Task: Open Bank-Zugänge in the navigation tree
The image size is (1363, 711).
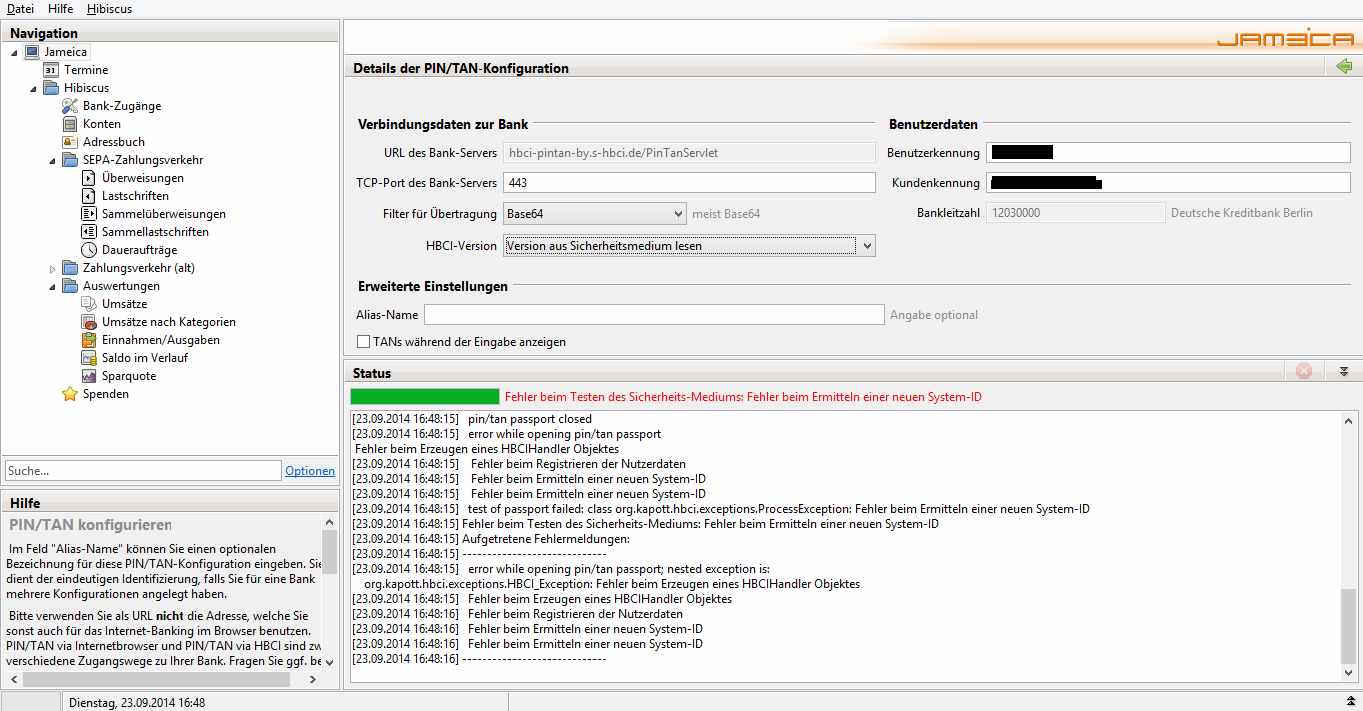Action: 121,106
